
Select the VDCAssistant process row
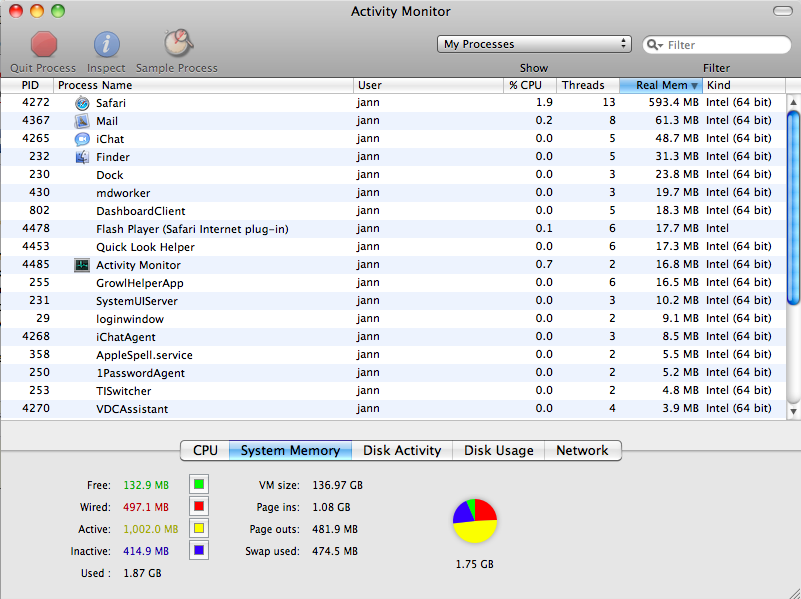393,409
